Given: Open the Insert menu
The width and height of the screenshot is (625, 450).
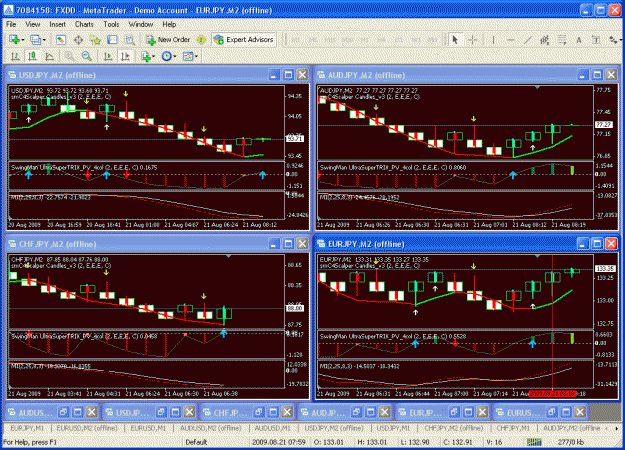Looking at the screenshot, I should [57, 24].
